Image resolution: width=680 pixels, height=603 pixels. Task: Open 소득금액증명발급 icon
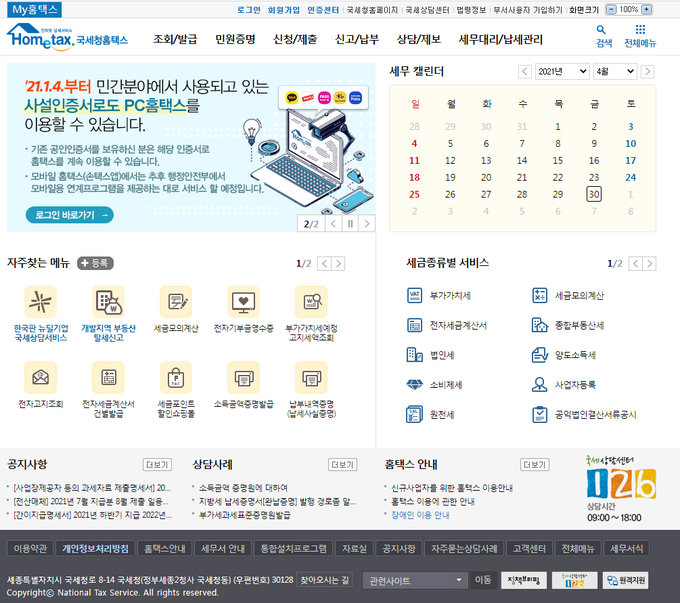tap(244, 377)
